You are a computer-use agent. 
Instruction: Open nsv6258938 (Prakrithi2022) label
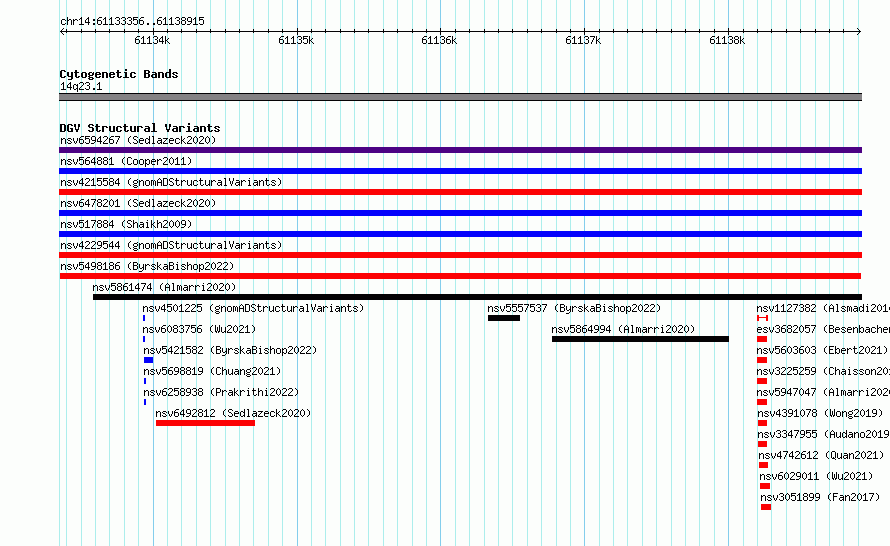[x=221, y=392]
